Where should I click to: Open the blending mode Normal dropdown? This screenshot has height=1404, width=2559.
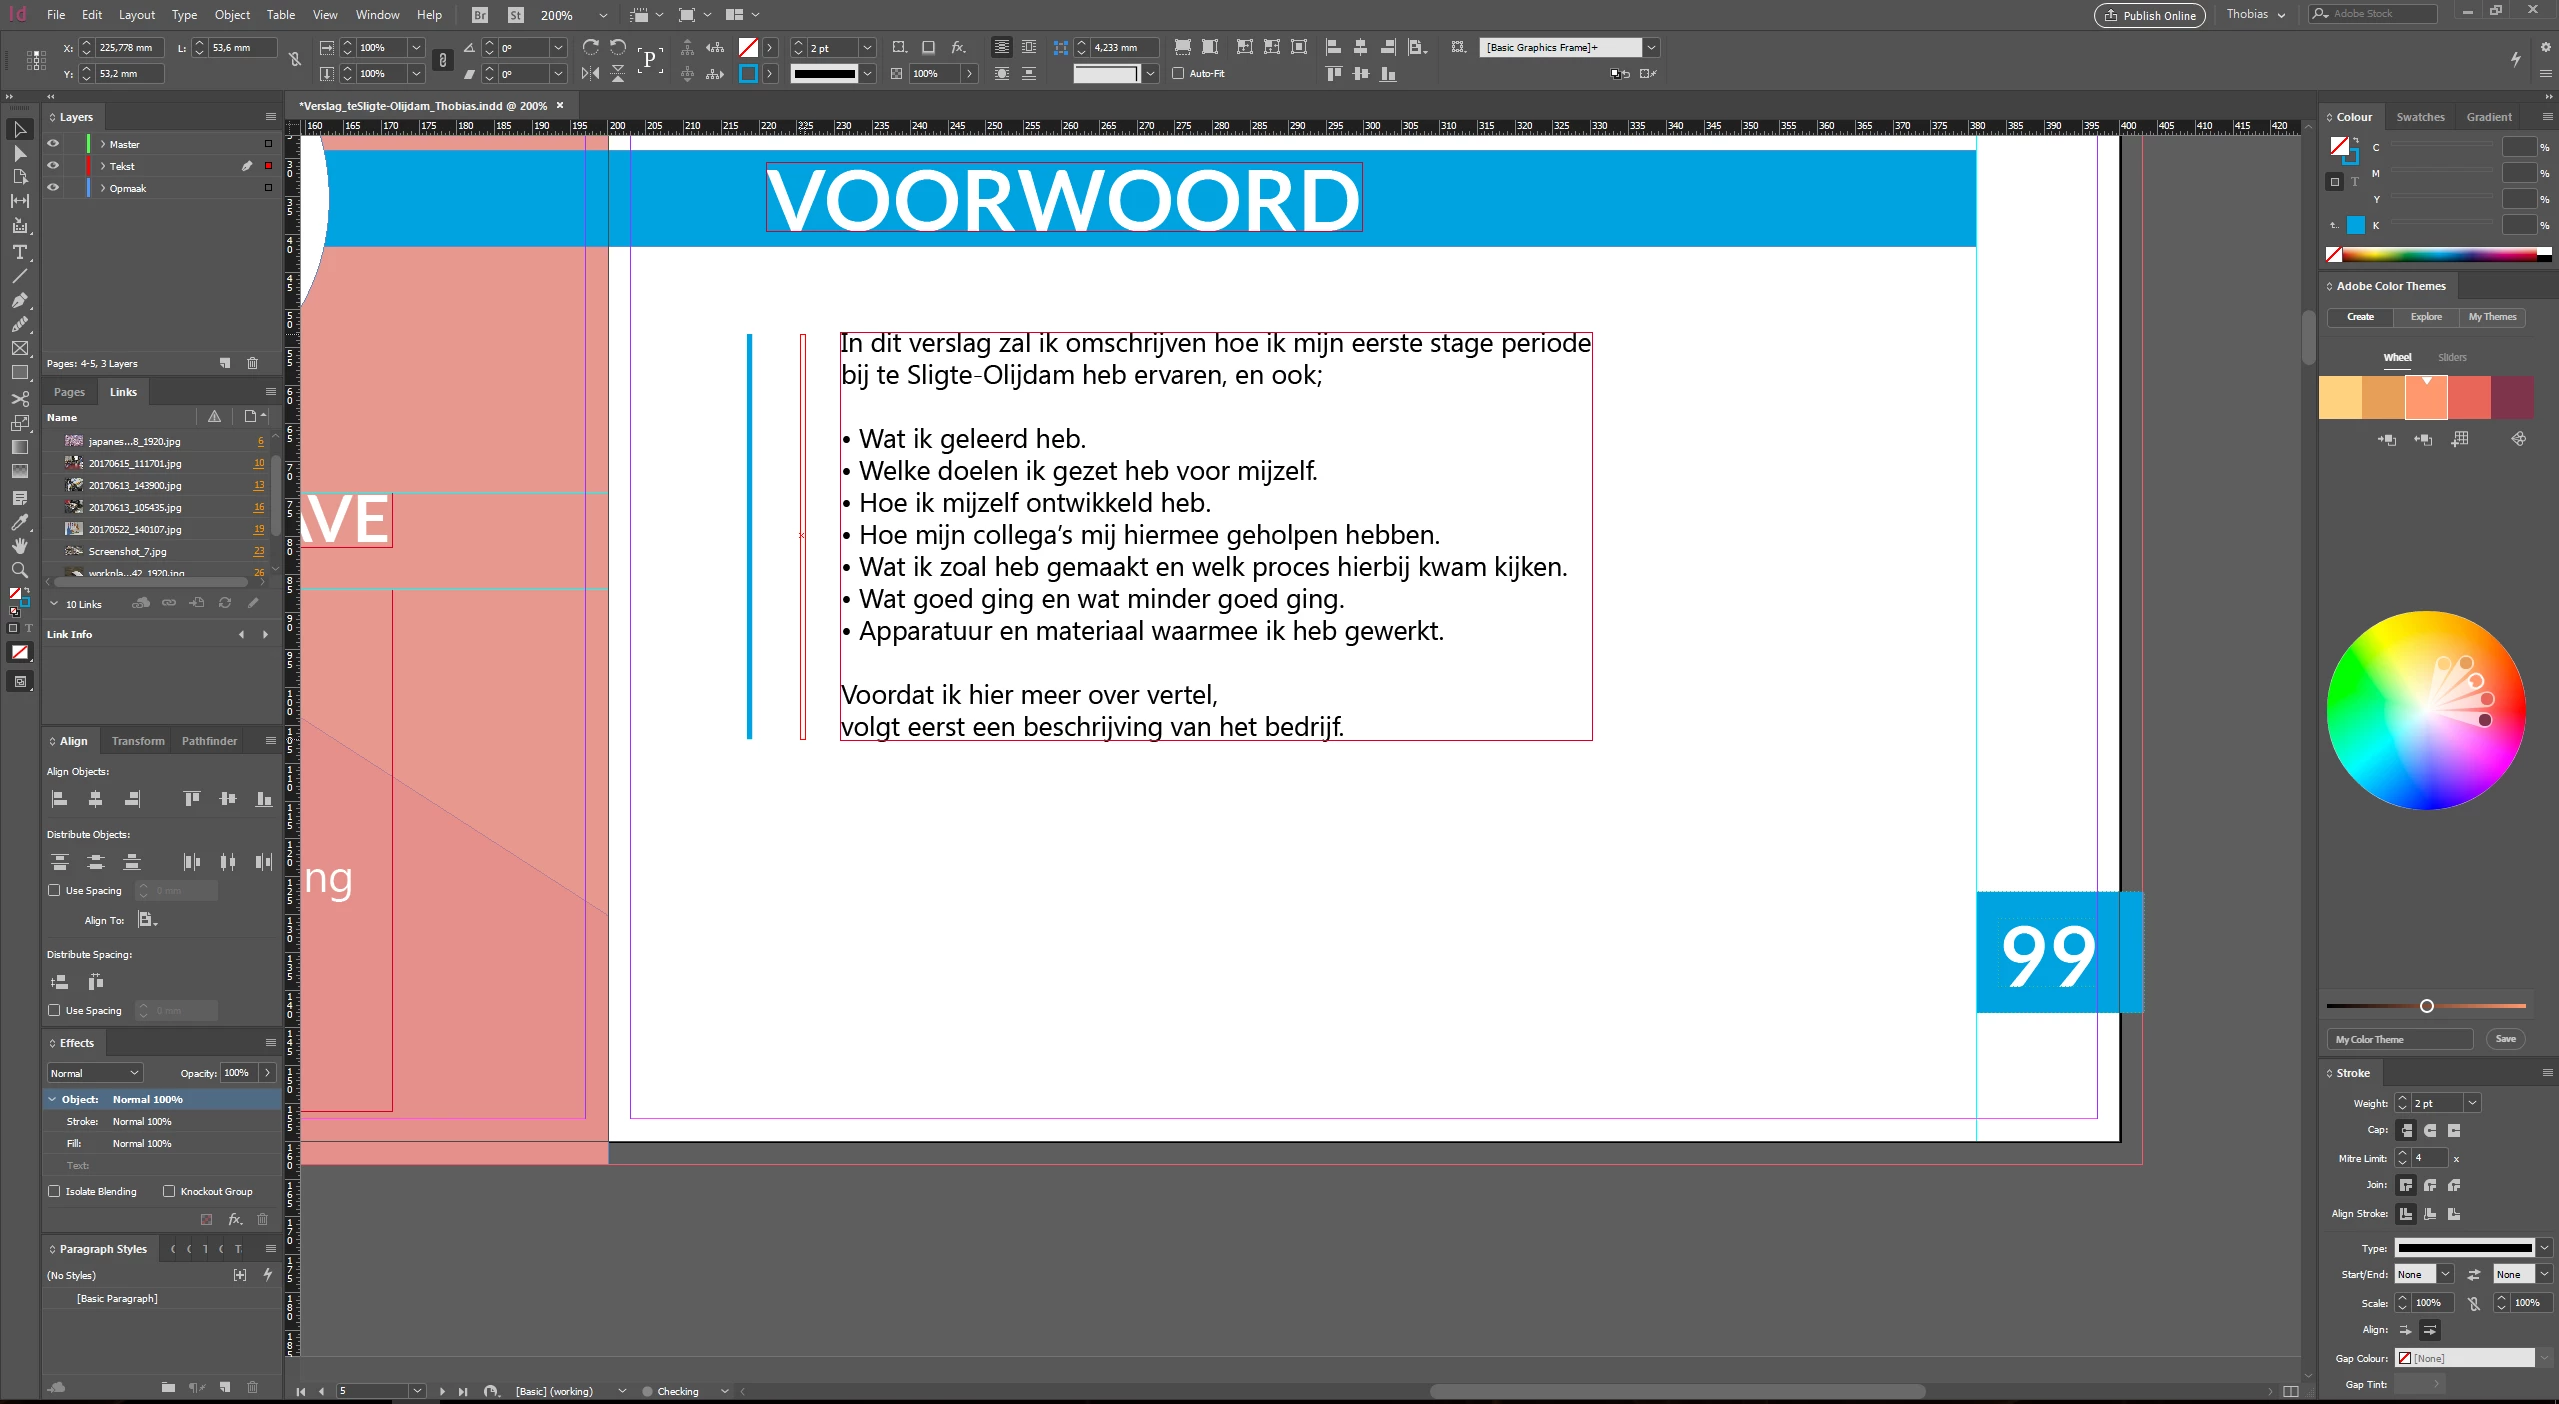click(95, 1073)
